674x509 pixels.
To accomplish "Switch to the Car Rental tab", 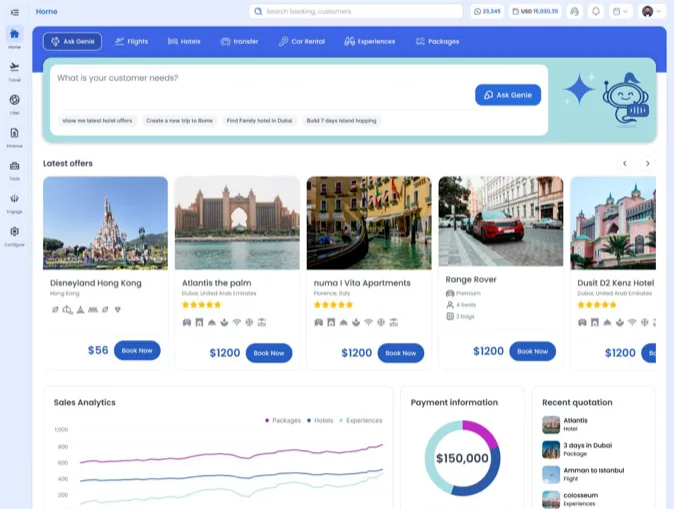I will coord(301,42).
